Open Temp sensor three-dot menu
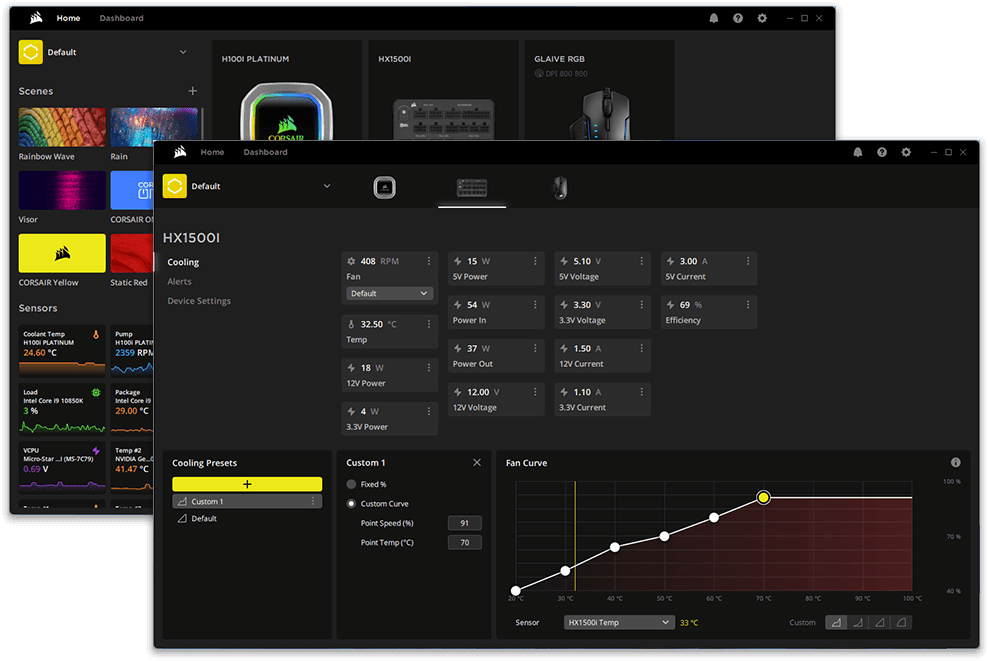 pyautogui.click(x=429, y=324)
